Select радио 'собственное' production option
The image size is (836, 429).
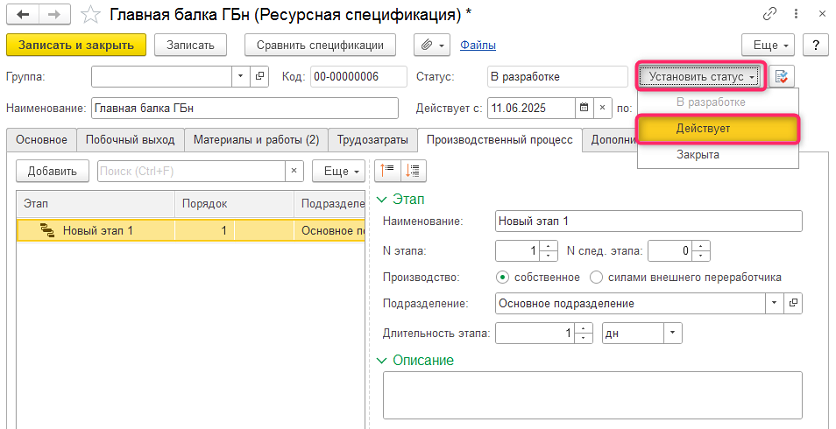tap(503, 277)
